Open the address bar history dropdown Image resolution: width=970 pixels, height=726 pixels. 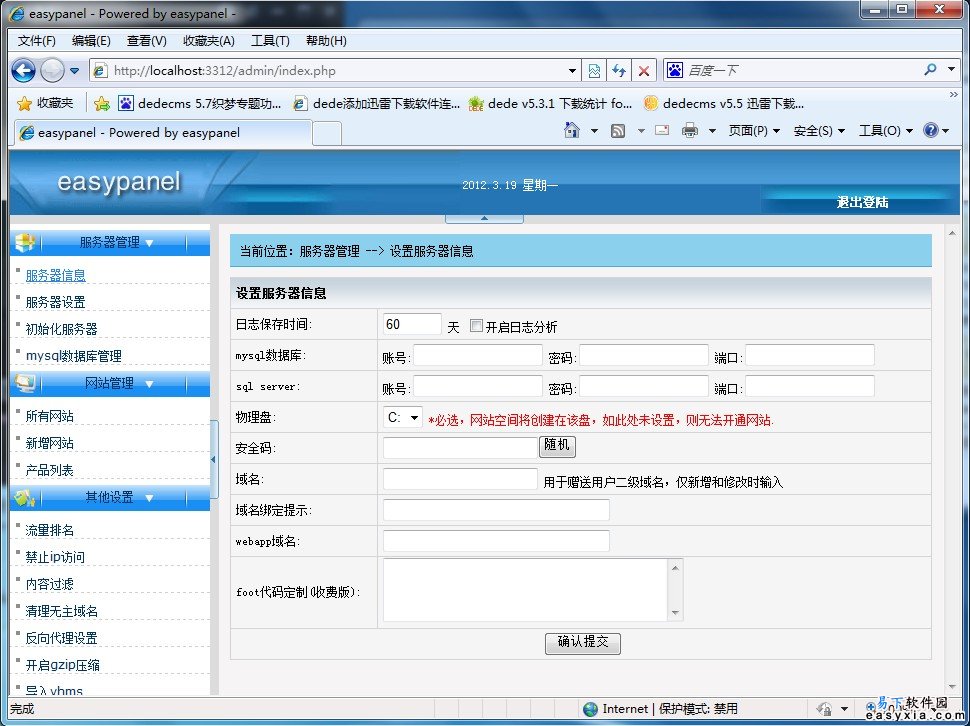(x=573, y=71)
